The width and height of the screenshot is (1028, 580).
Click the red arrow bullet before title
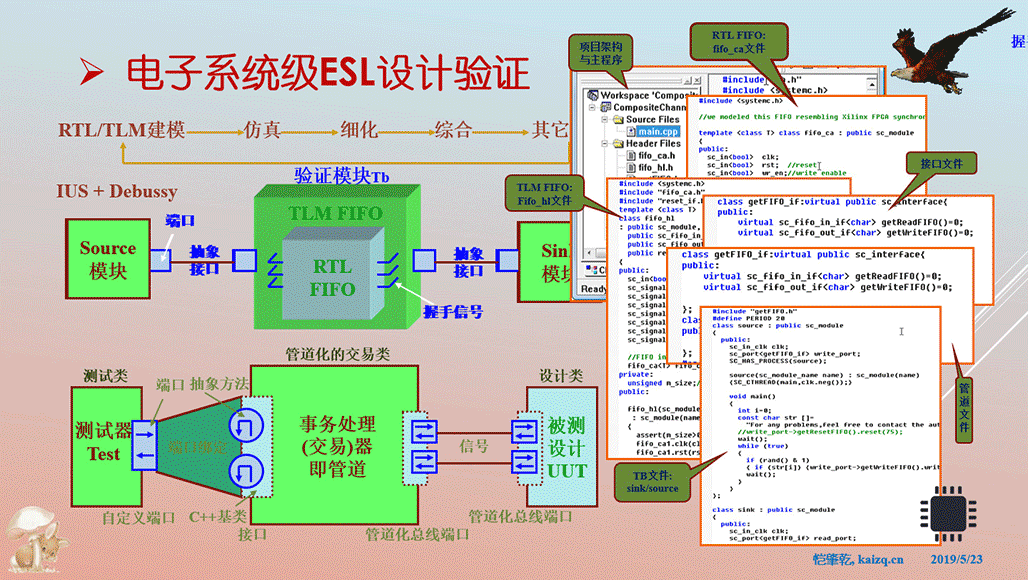[92, 71]
